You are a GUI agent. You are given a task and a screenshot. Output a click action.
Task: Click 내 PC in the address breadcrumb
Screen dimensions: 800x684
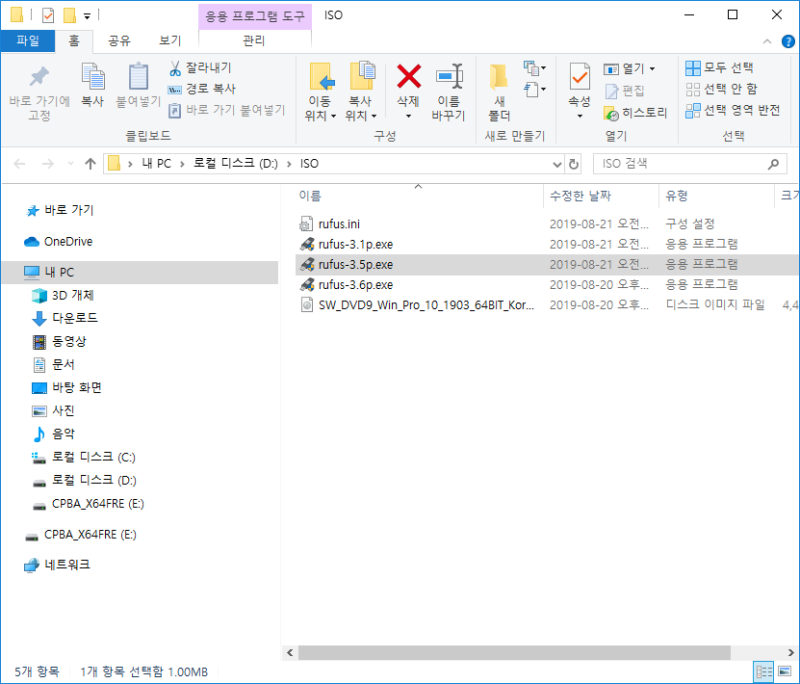coord(156,164)
